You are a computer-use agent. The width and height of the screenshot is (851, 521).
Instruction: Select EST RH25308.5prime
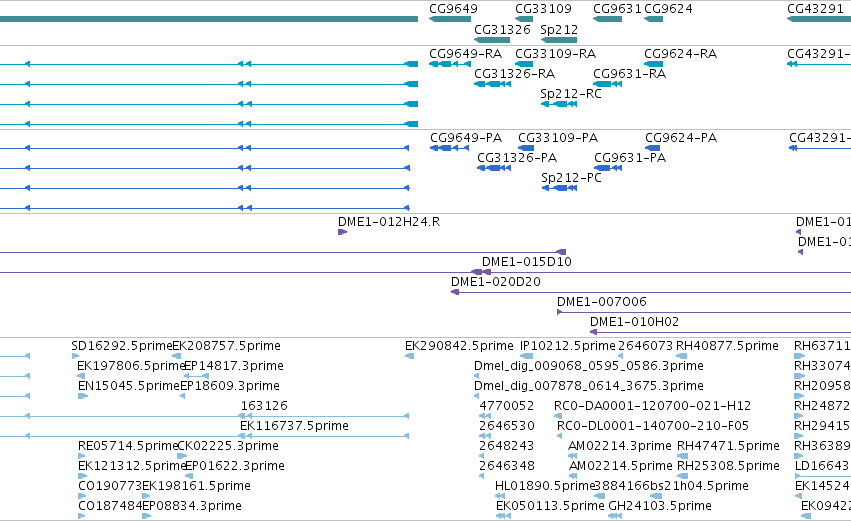(728, 466)
